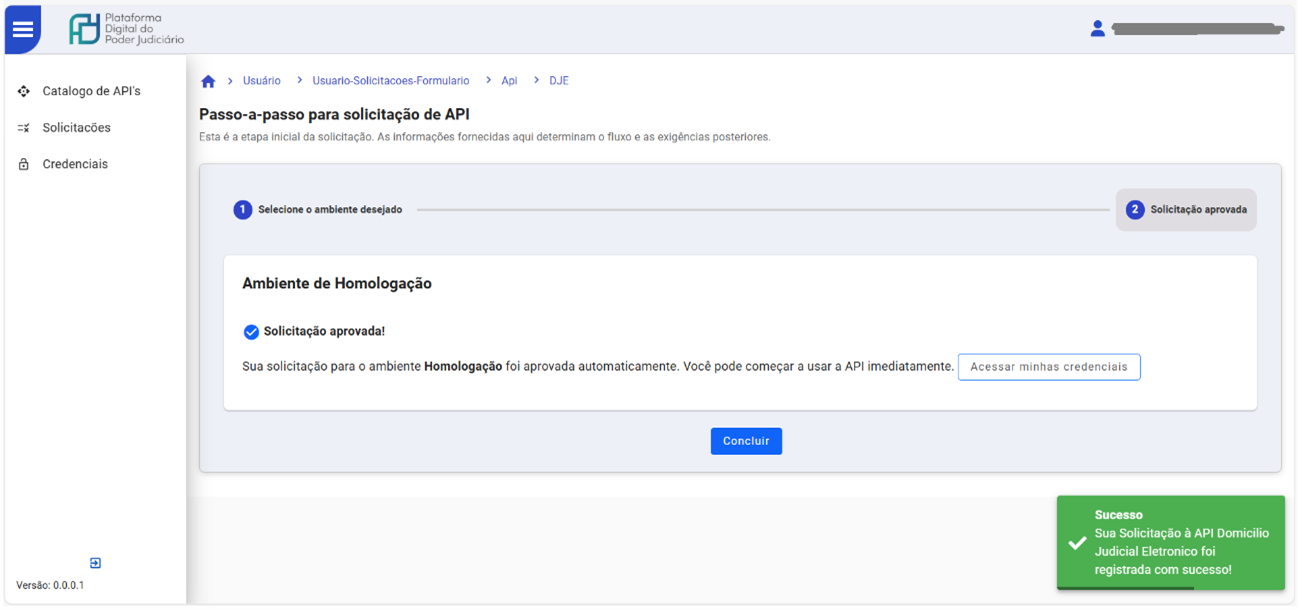Image resolution: width=1298 pixels, height=609 pixels.
Task: Open the Usuario-Solicitacoes-Formulario breadcrumb
Action: [x=391, y=80]
